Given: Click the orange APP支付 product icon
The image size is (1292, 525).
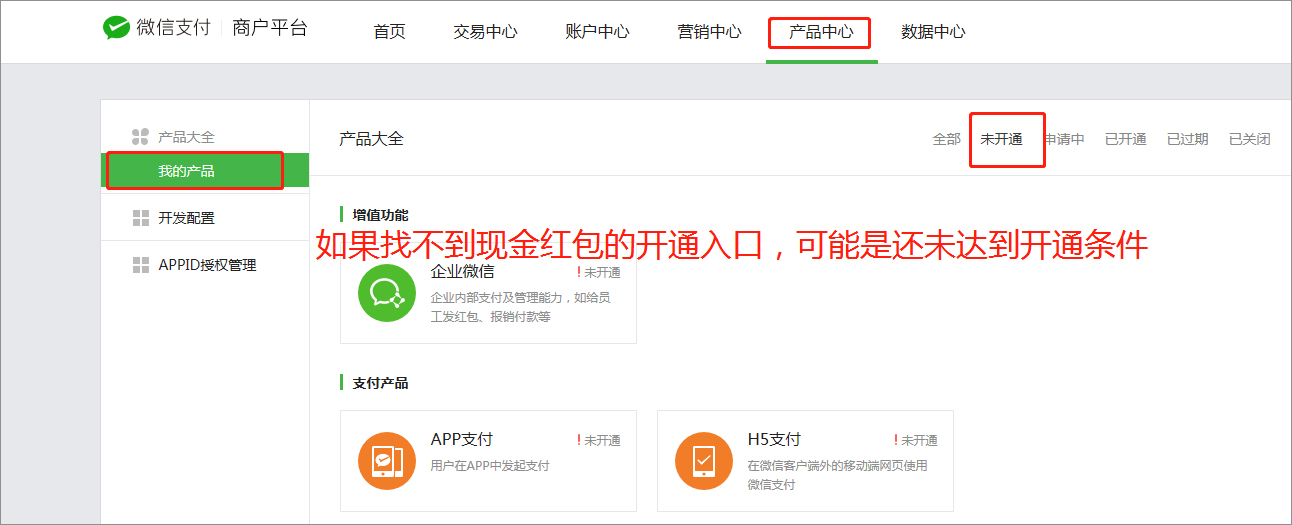Looking at the screenshot, I should coord(387,461).
